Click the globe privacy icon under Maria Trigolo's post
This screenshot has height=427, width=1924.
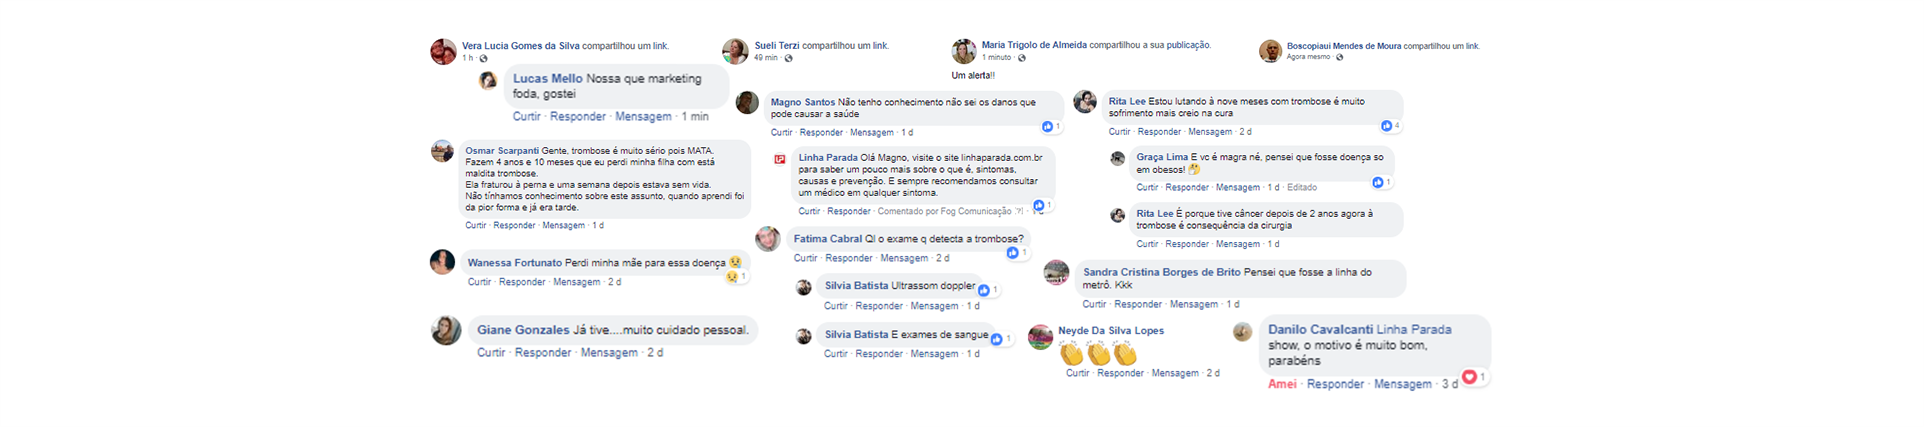pyautogui.click(x=1021, y=58)
